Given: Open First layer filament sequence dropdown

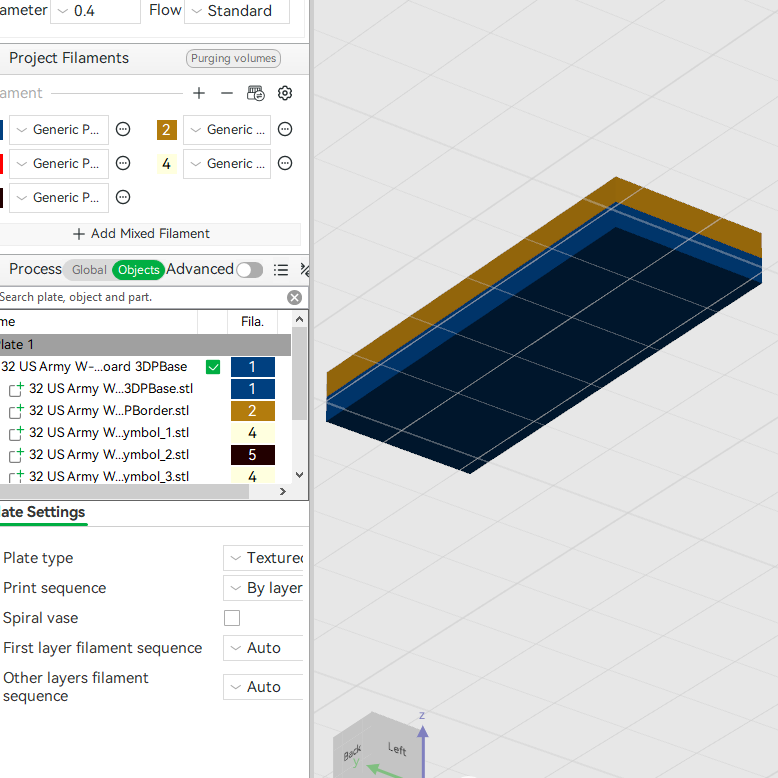Looking at the screenshot, I should [x=263, y=648].
